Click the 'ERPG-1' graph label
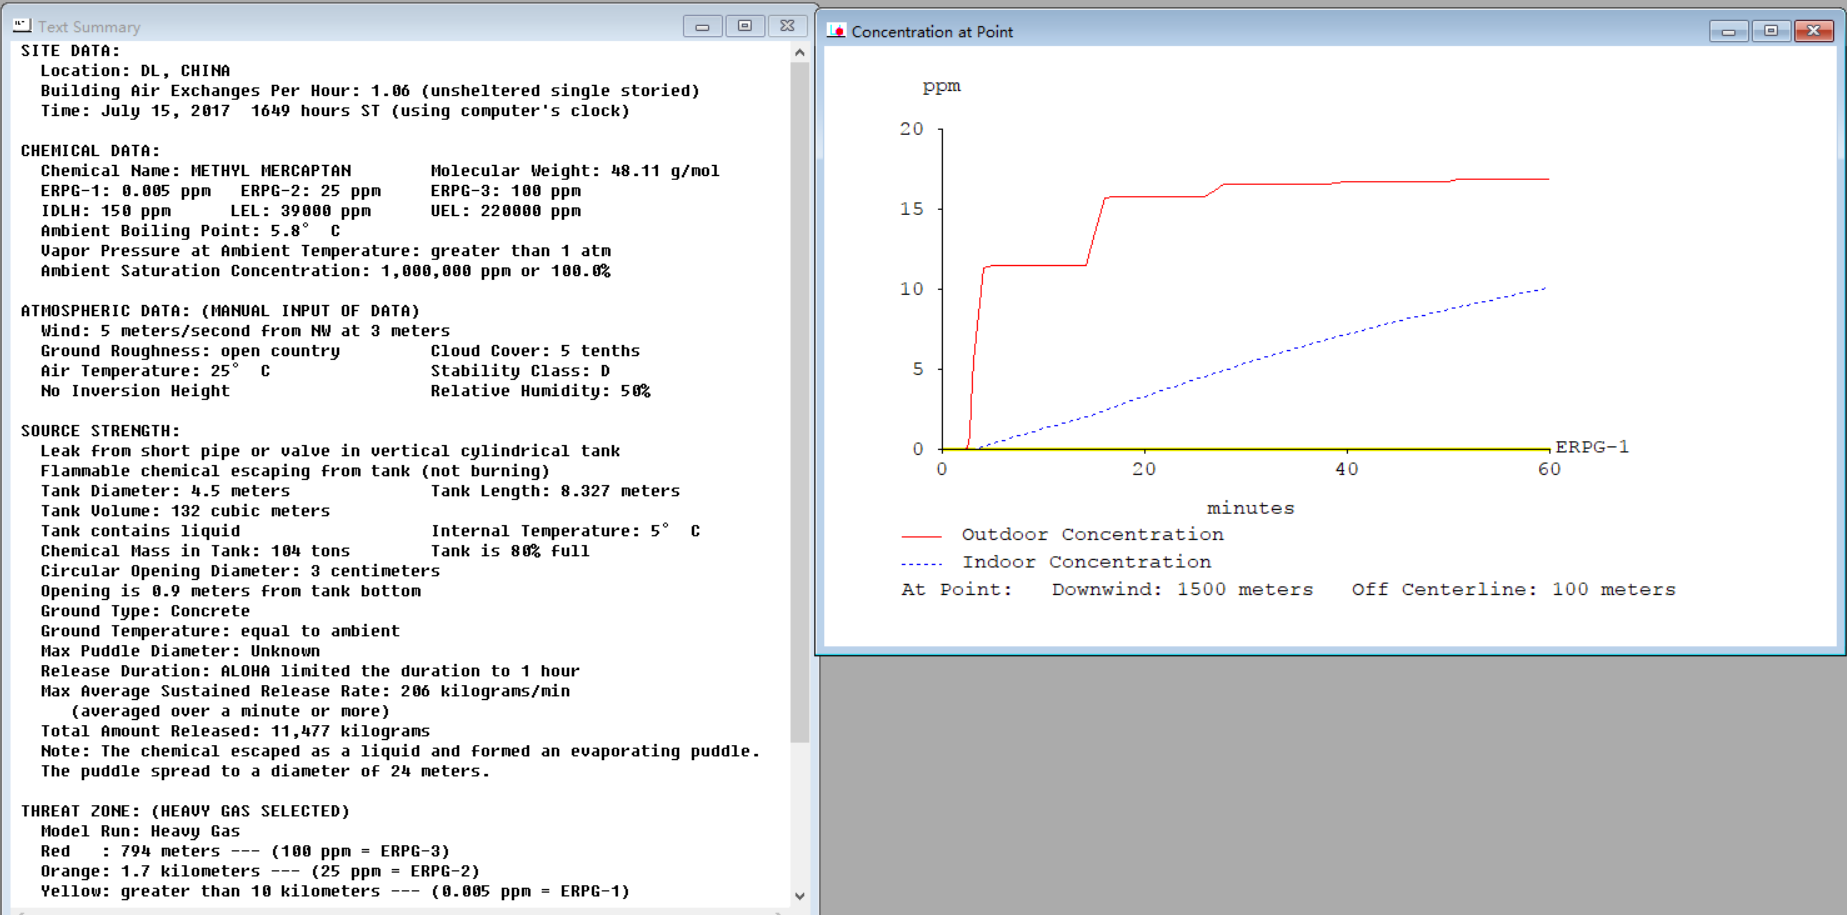This screenshot has width=1847, height=915. (x=1592, y=447)
